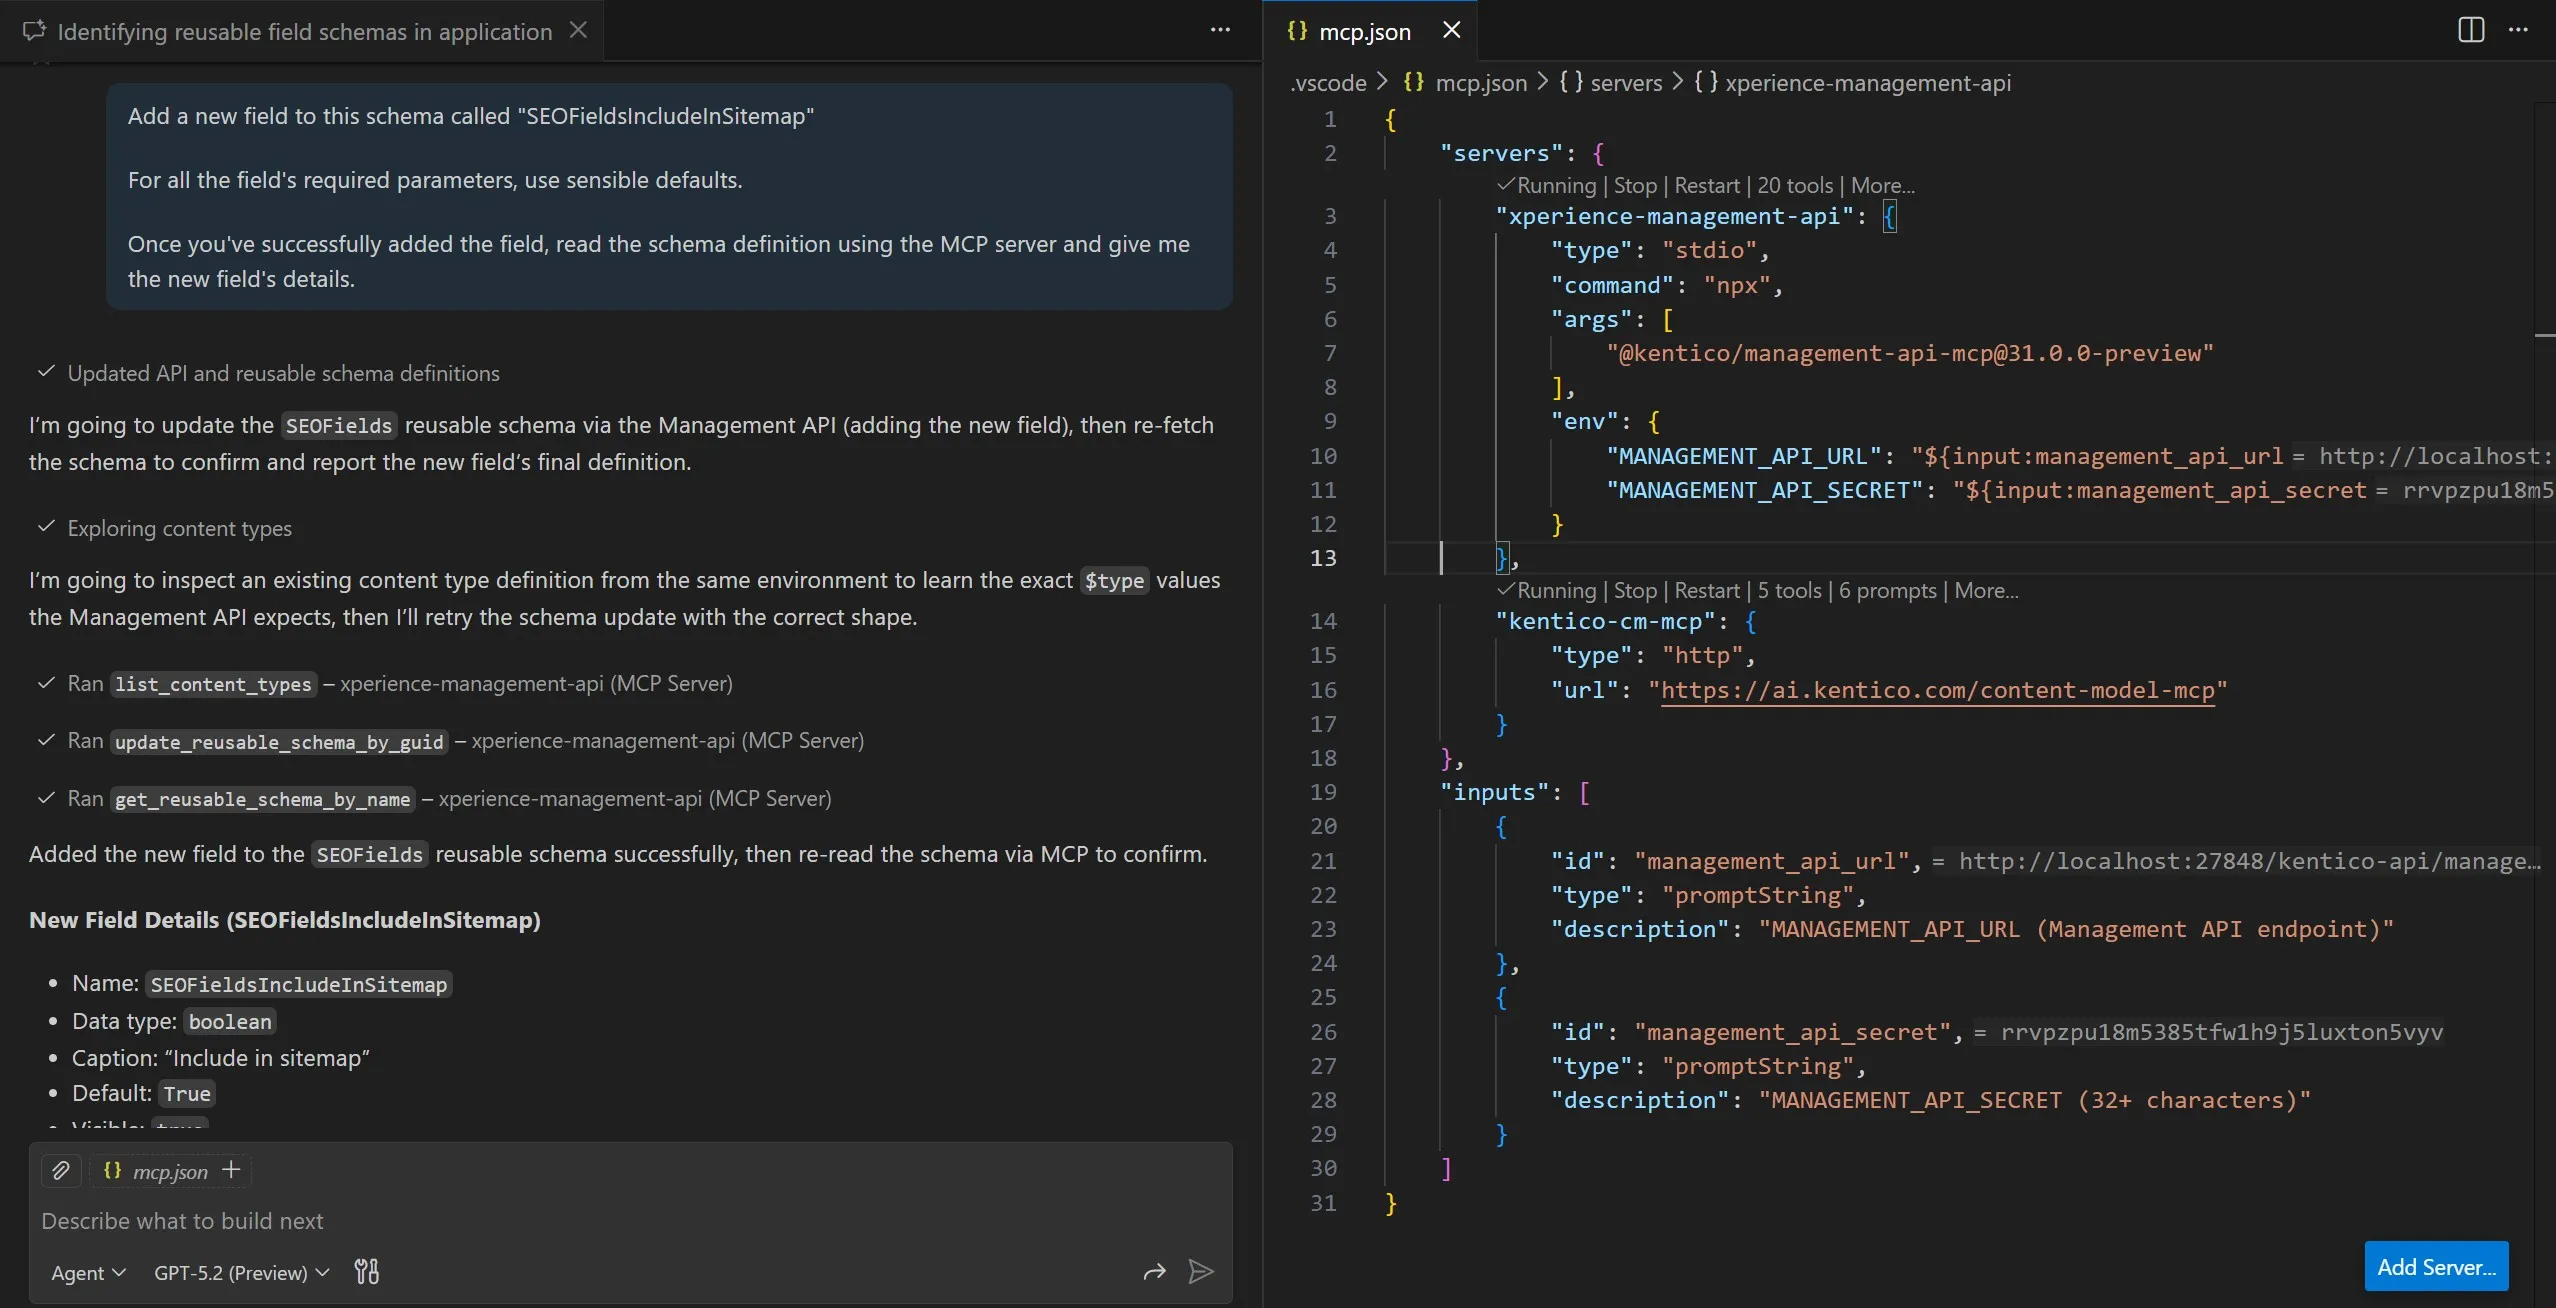The width and height of the screenshot is (2556, 1308).
Task: Open the editor more actions ellipsis
Action: [2518, 30]
